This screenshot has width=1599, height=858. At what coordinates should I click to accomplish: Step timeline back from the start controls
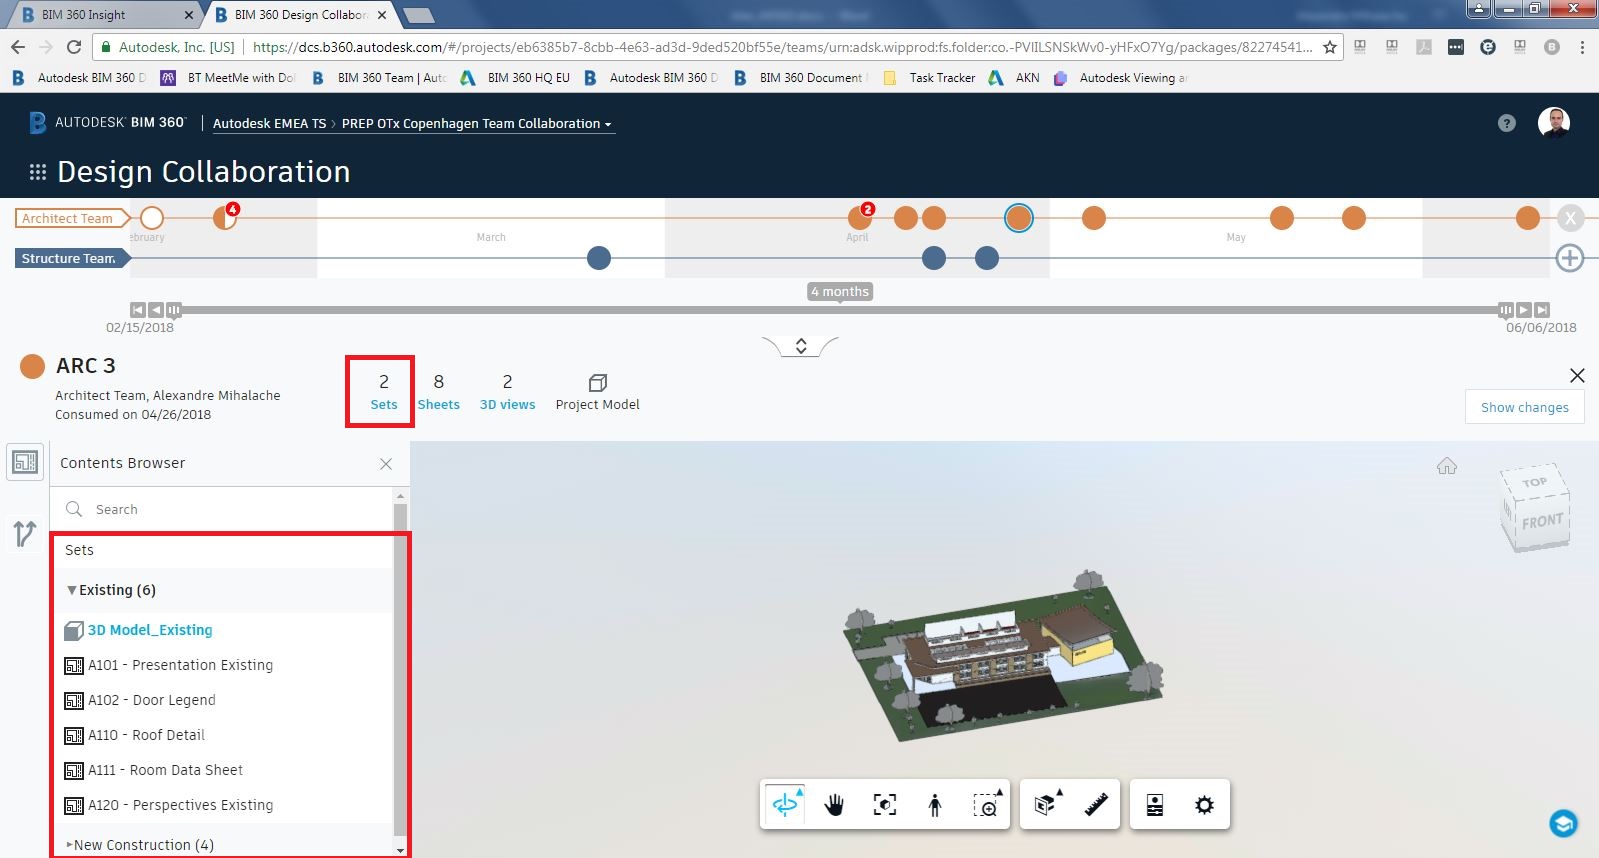coord(156,310)
